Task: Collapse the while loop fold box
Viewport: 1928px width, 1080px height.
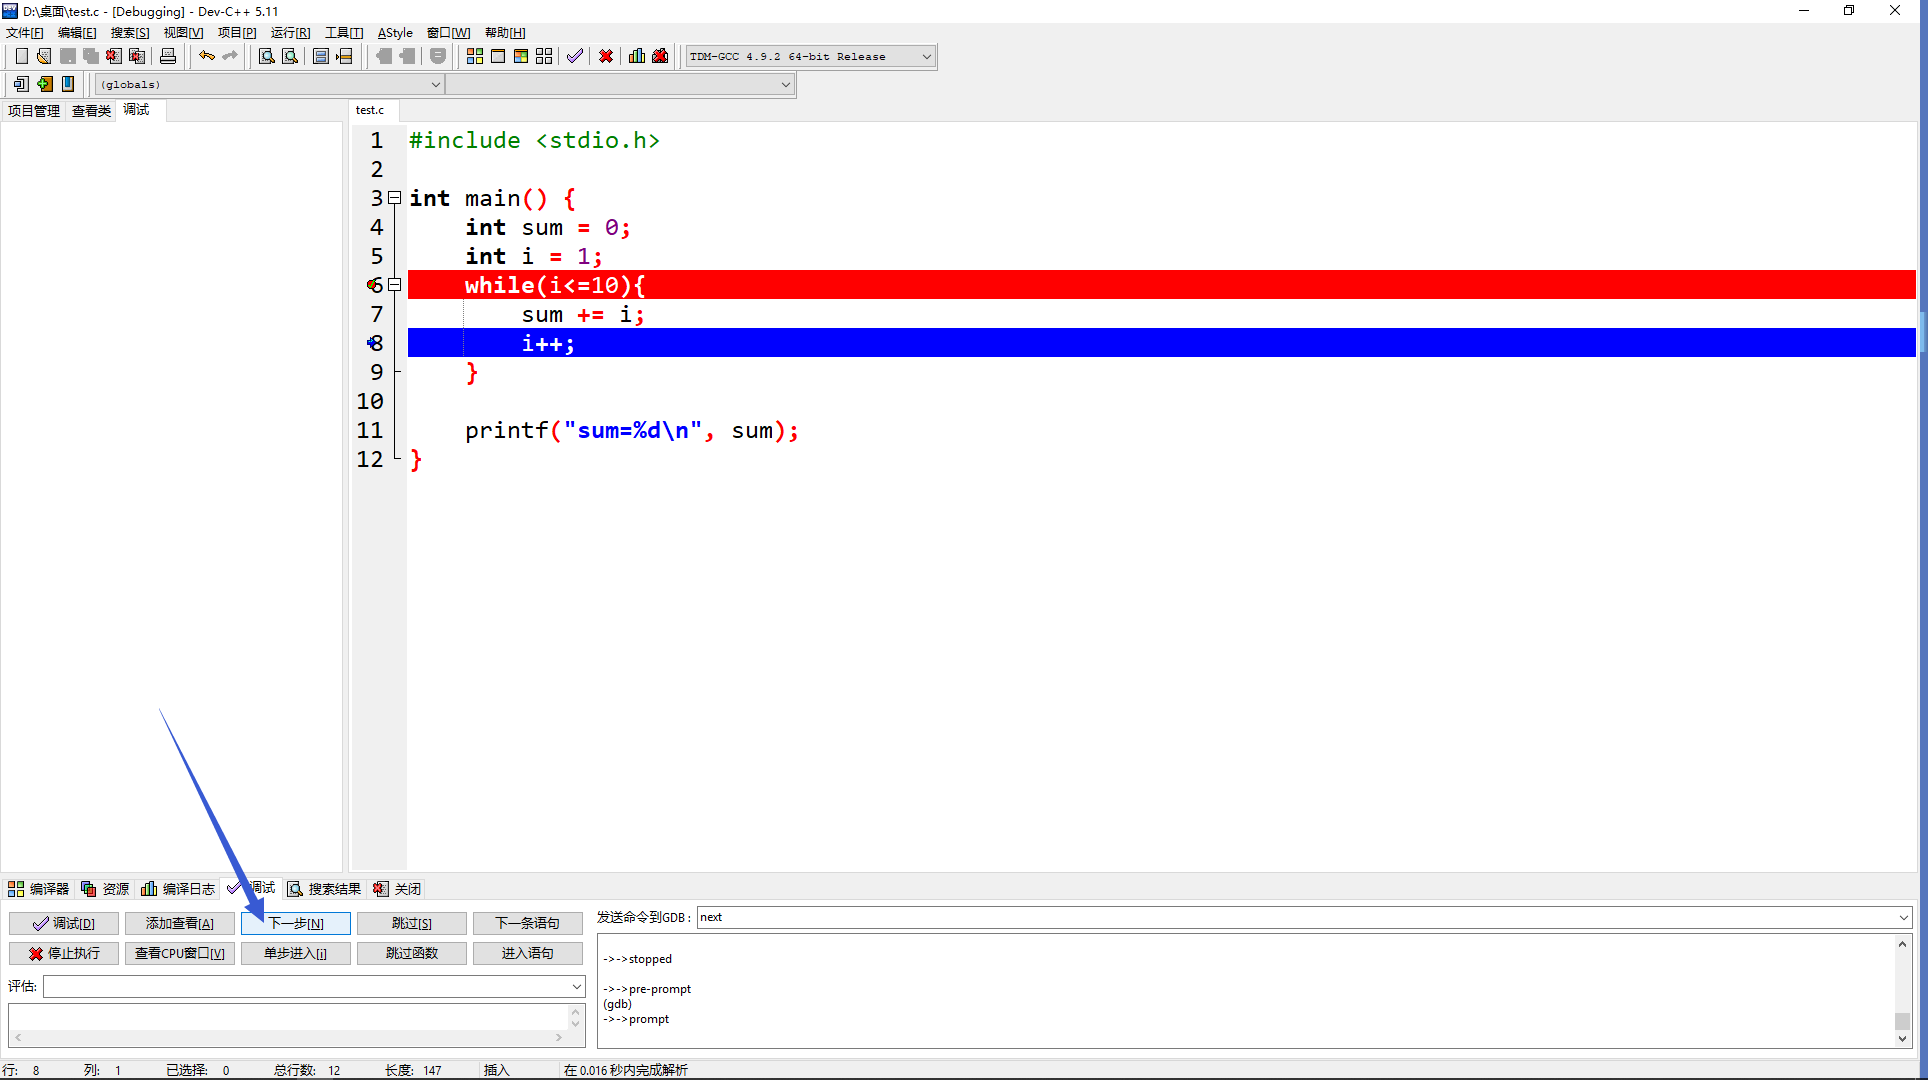Action: [x=395, y=285]
